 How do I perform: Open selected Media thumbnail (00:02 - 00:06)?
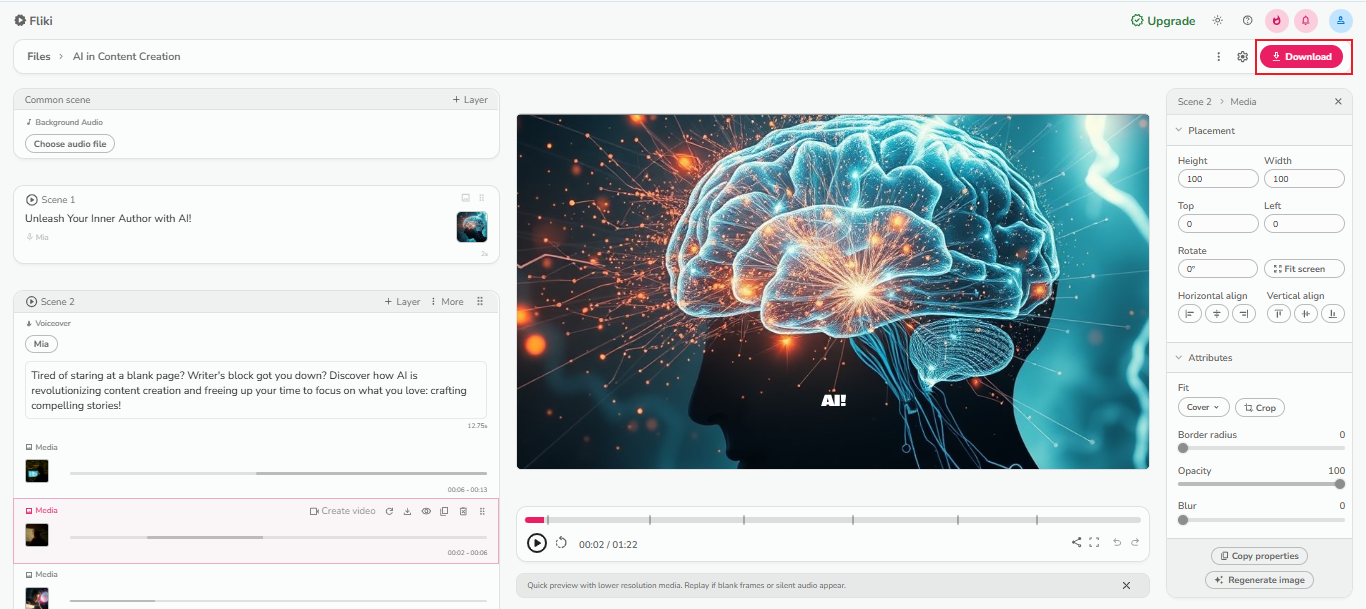click(37, 535)
